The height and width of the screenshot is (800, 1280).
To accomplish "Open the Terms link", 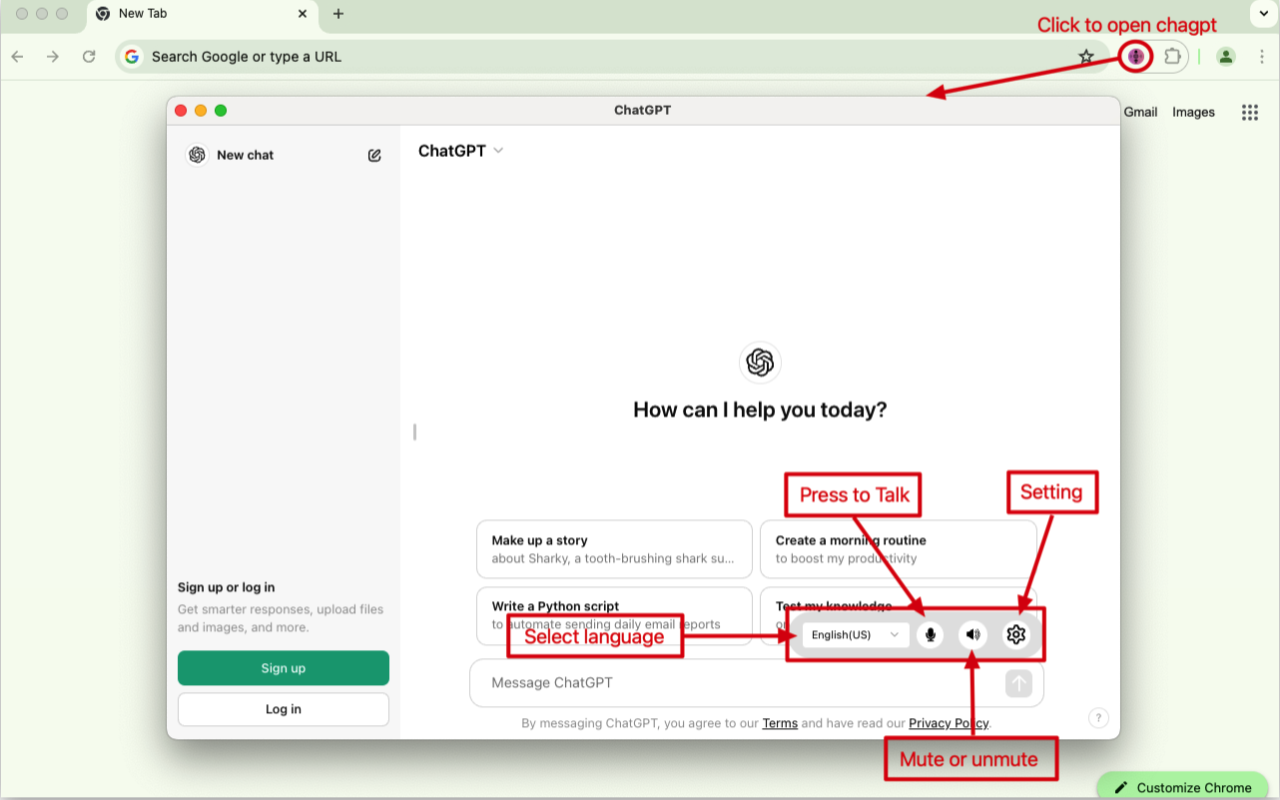I will click(780, 723).
